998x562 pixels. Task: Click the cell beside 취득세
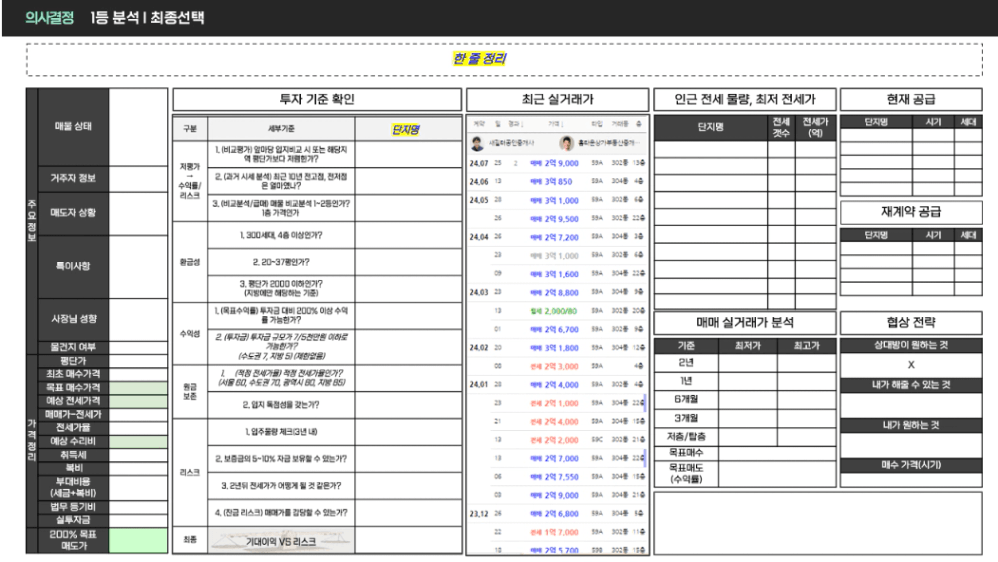pos(138,455)
